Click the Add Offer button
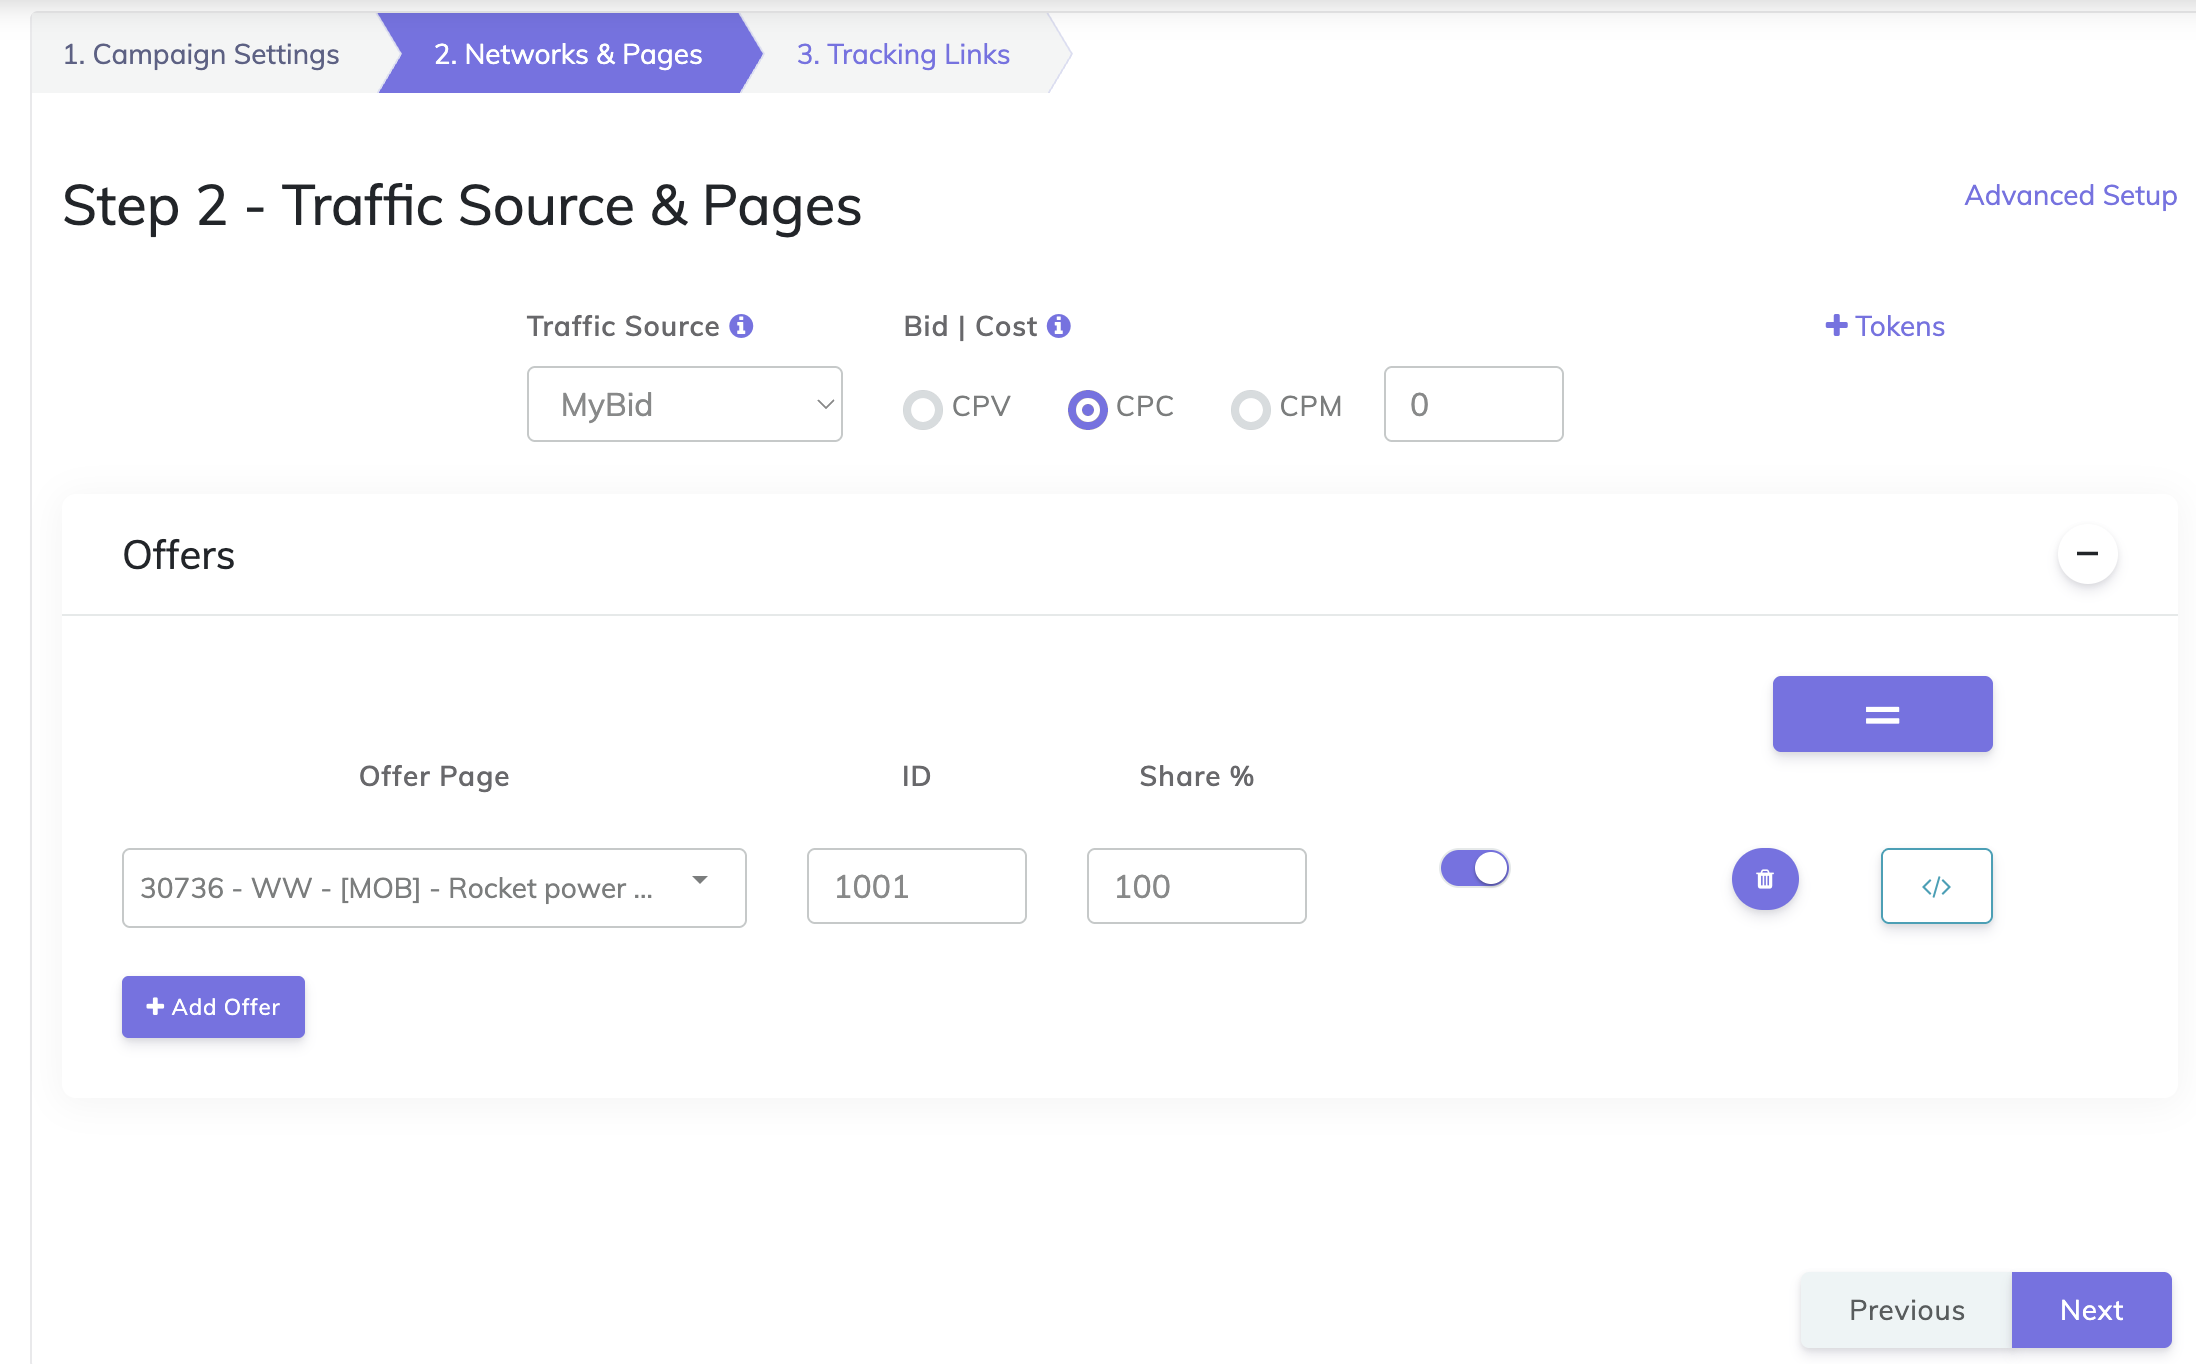 point(213,1006)
